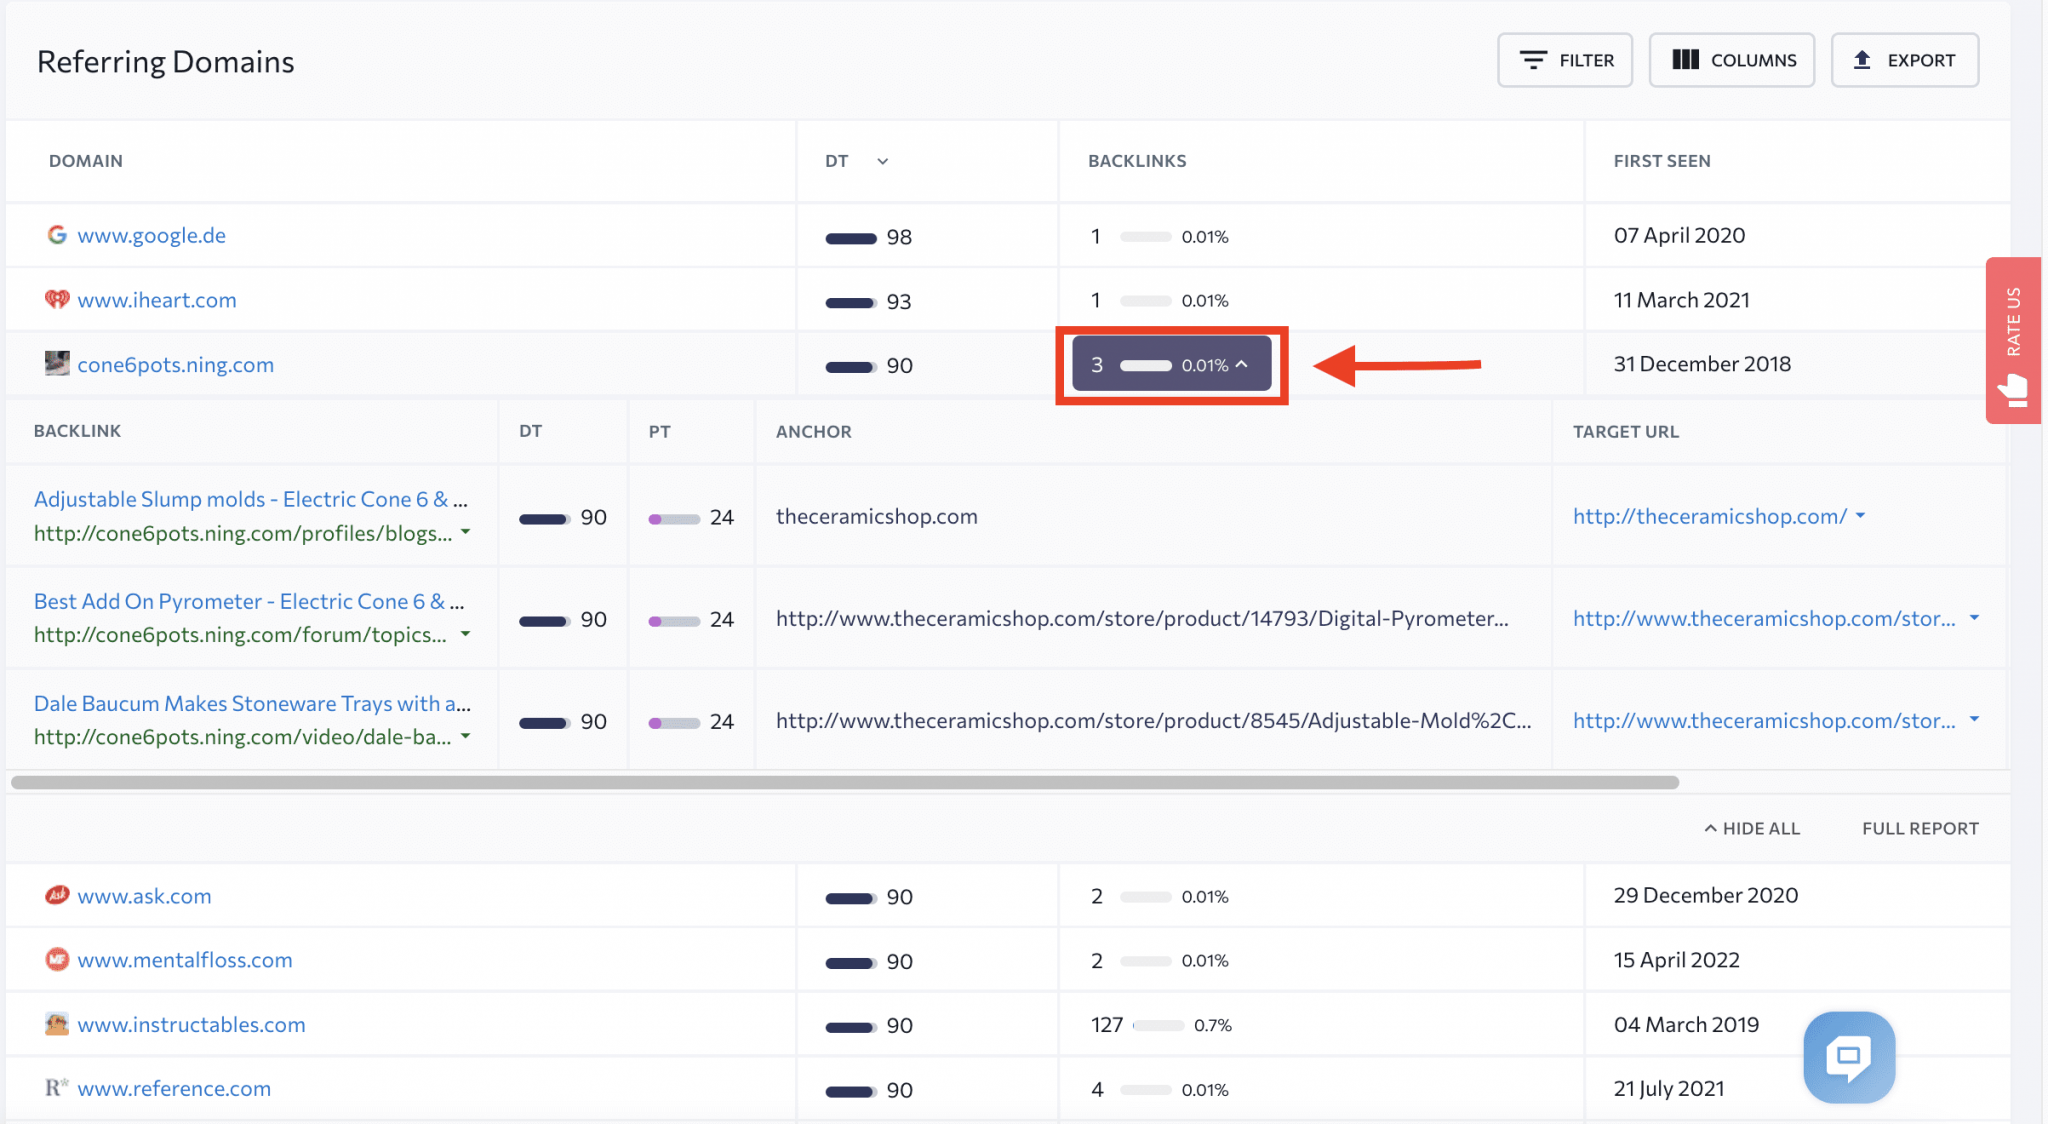
Task: Open the www.google.de domain link
Action: pyautogui.click(x=152, y=235)
